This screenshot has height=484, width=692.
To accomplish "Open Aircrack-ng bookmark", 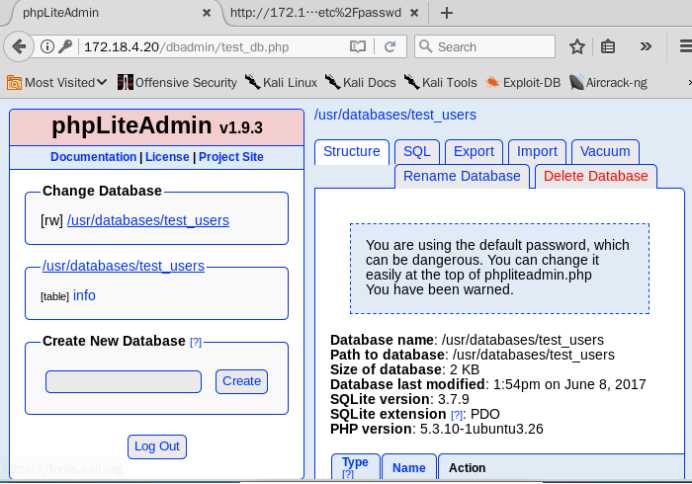I will click(x=608, y=83).
